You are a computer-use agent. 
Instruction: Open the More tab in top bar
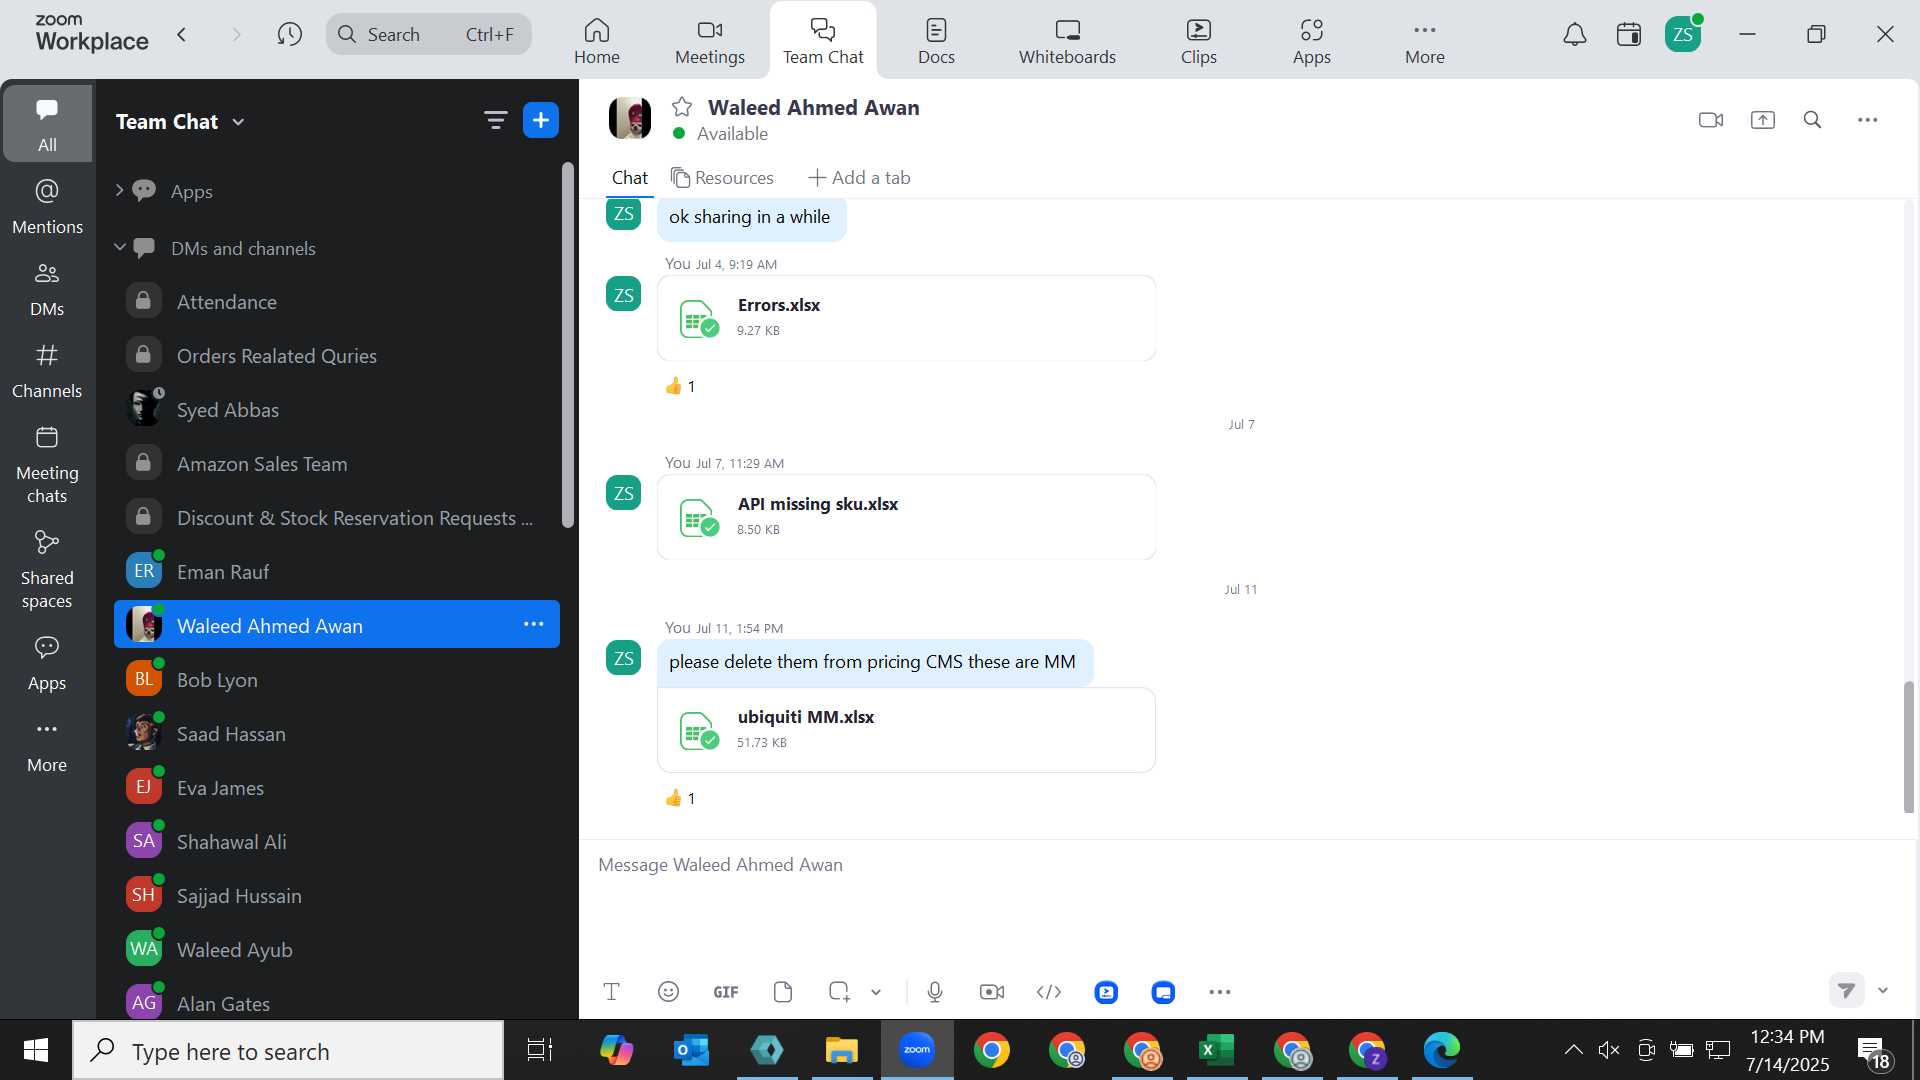(1424, 41)
